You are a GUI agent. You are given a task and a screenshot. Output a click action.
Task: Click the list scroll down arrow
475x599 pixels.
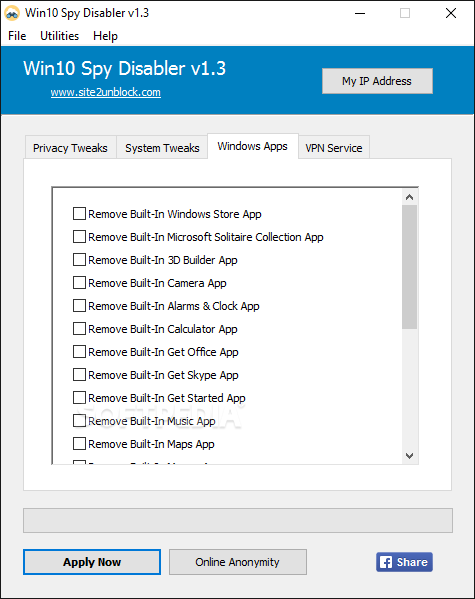coord(409,456)
